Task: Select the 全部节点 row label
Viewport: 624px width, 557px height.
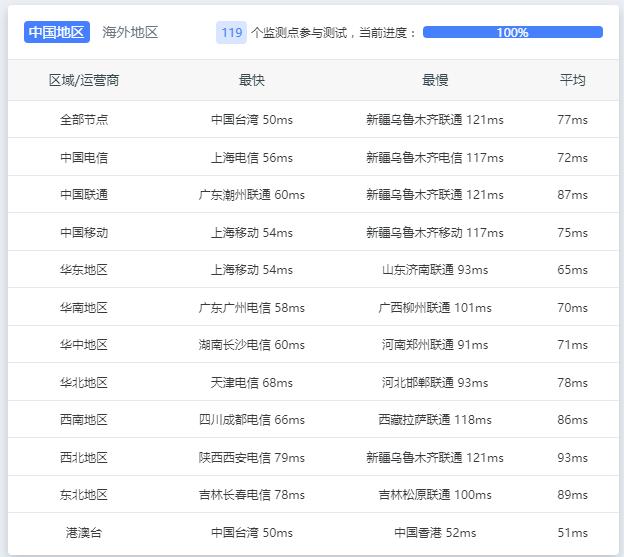Action: pos(84,119)
